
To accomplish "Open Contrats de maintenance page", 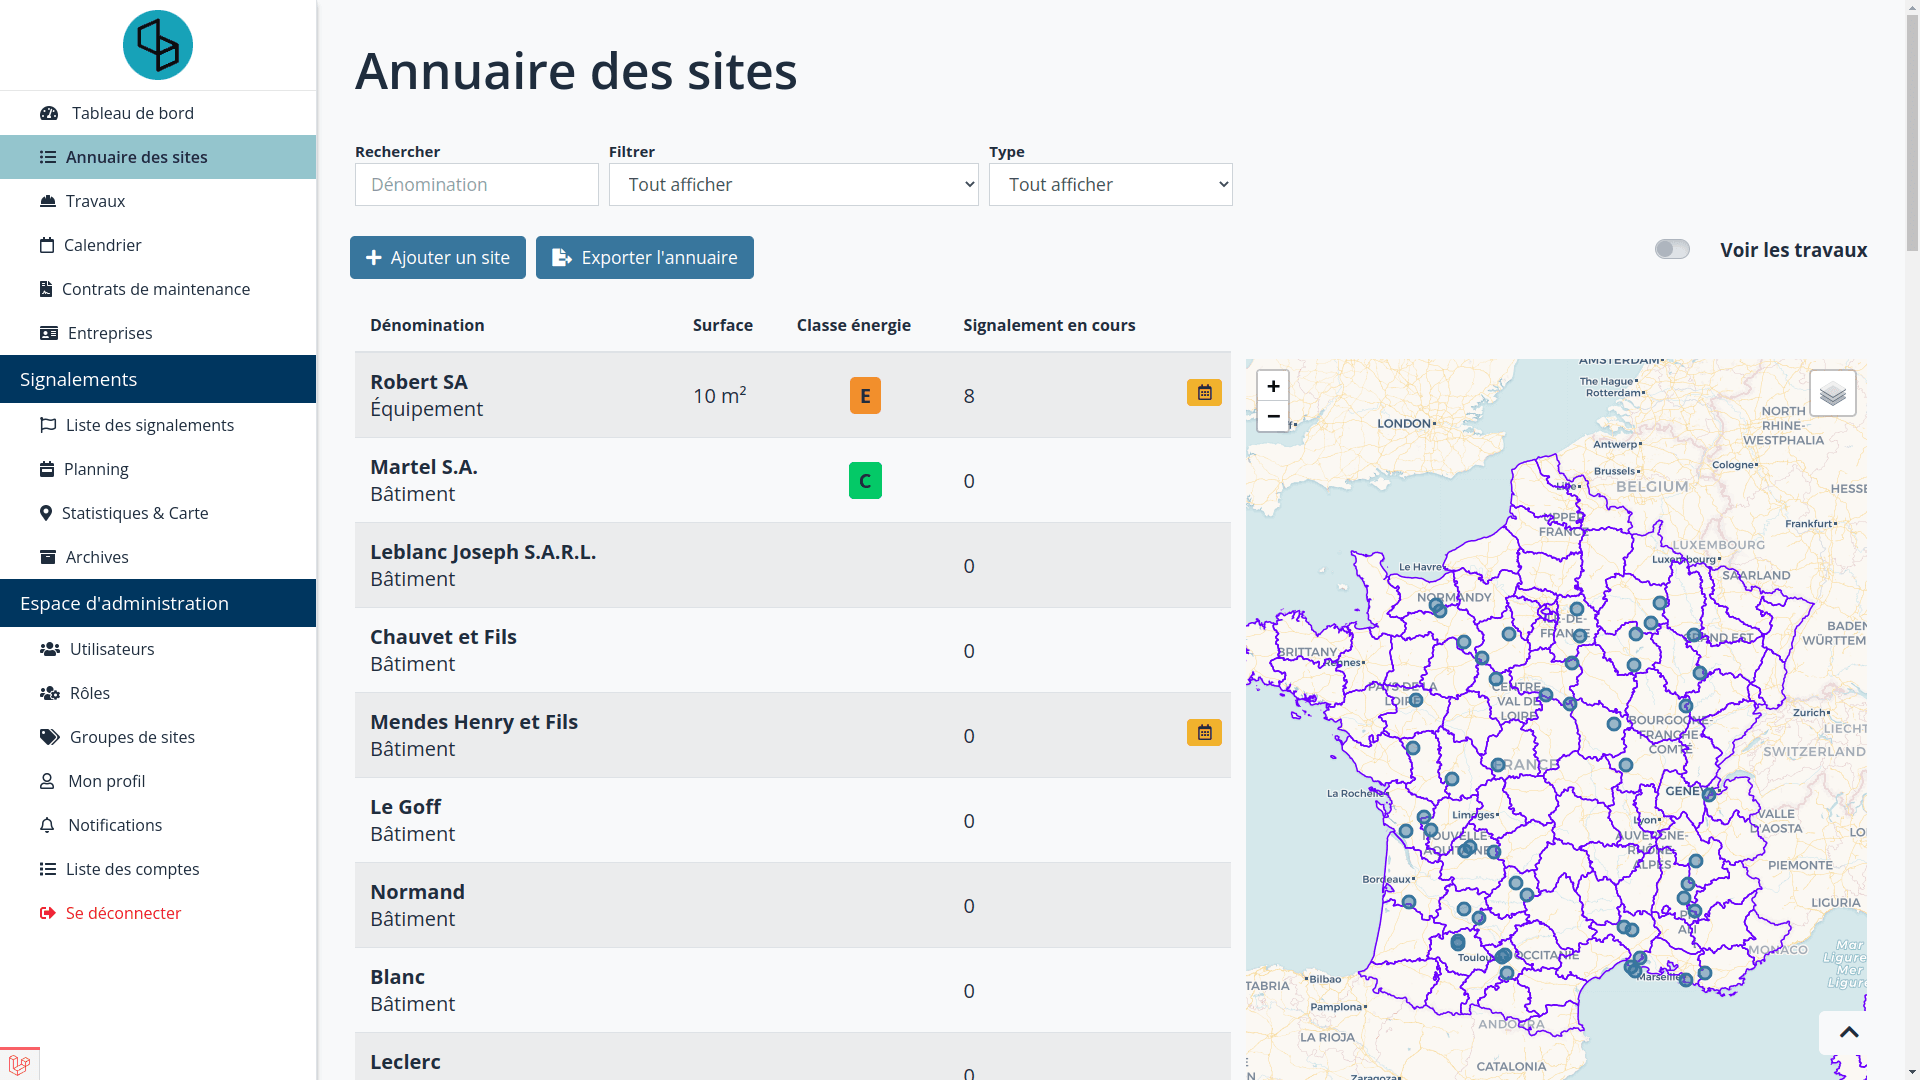I will point(155,289).
